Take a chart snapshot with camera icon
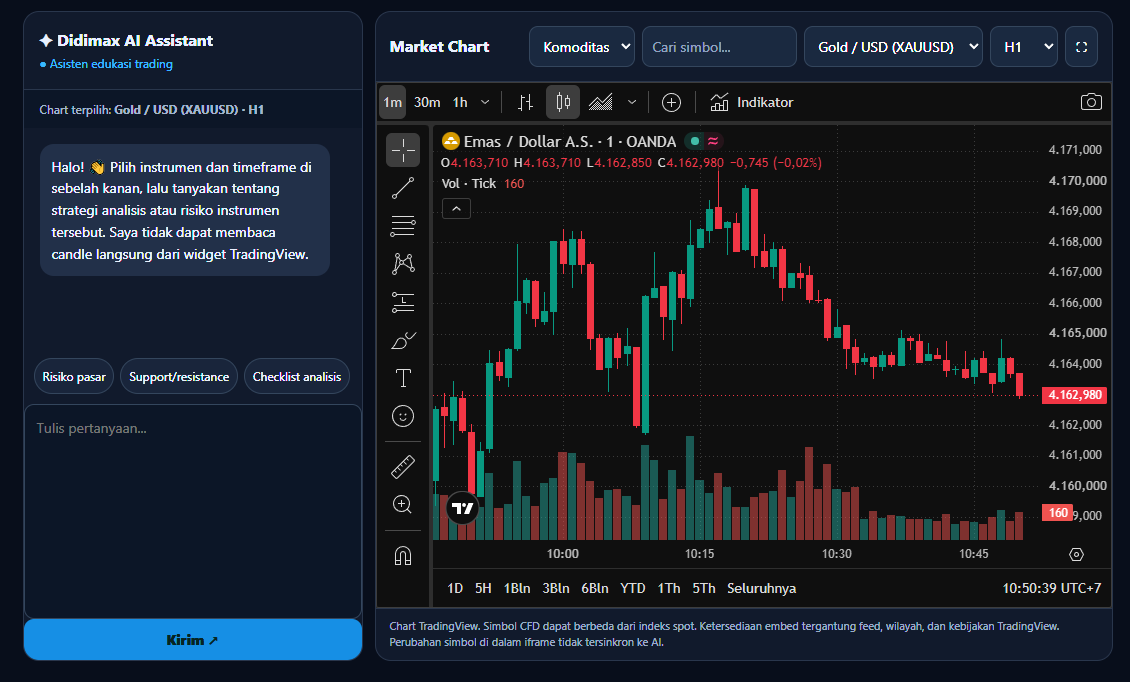Image resolution: width=1130 pixels, height=682 pixels. (1091, 102)
